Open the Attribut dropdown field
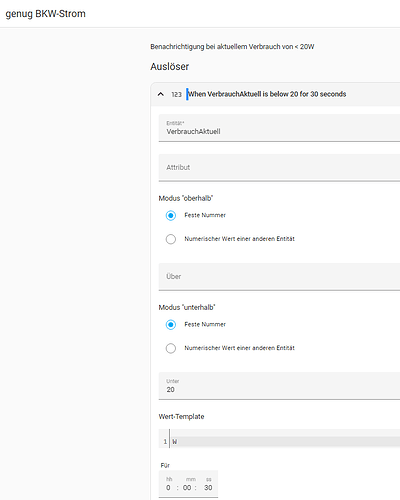The image size is (400, 500). [279, 168]
